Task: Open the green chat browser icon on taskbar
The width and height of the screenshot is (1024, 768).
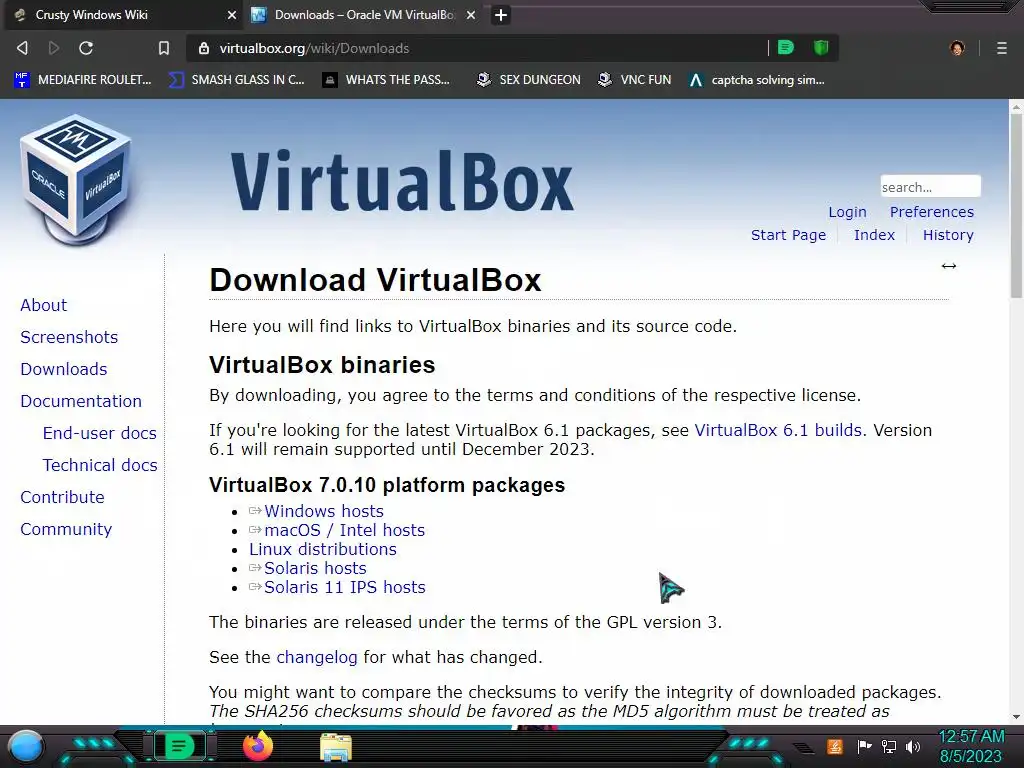Action: click(179, 746)
